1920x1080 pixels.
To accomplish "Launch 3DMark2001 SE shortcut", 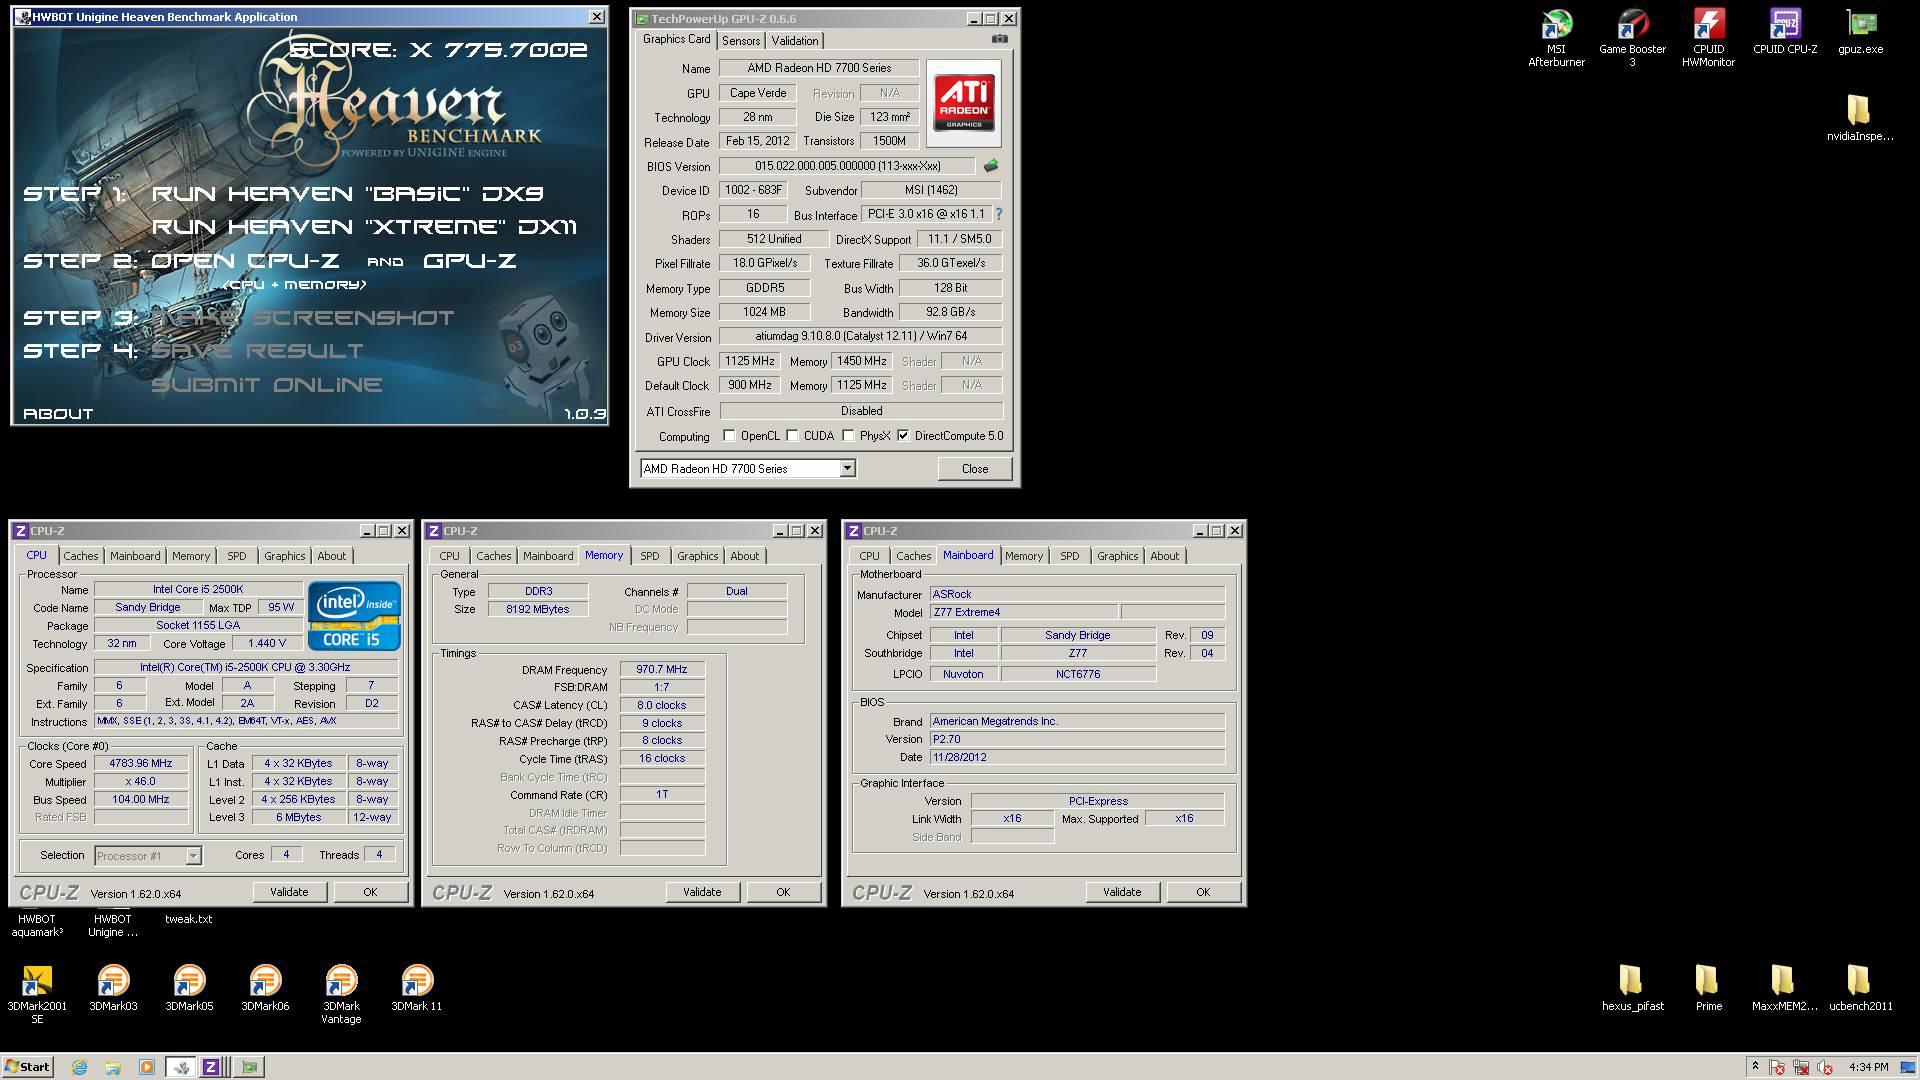I will (37, 995).
